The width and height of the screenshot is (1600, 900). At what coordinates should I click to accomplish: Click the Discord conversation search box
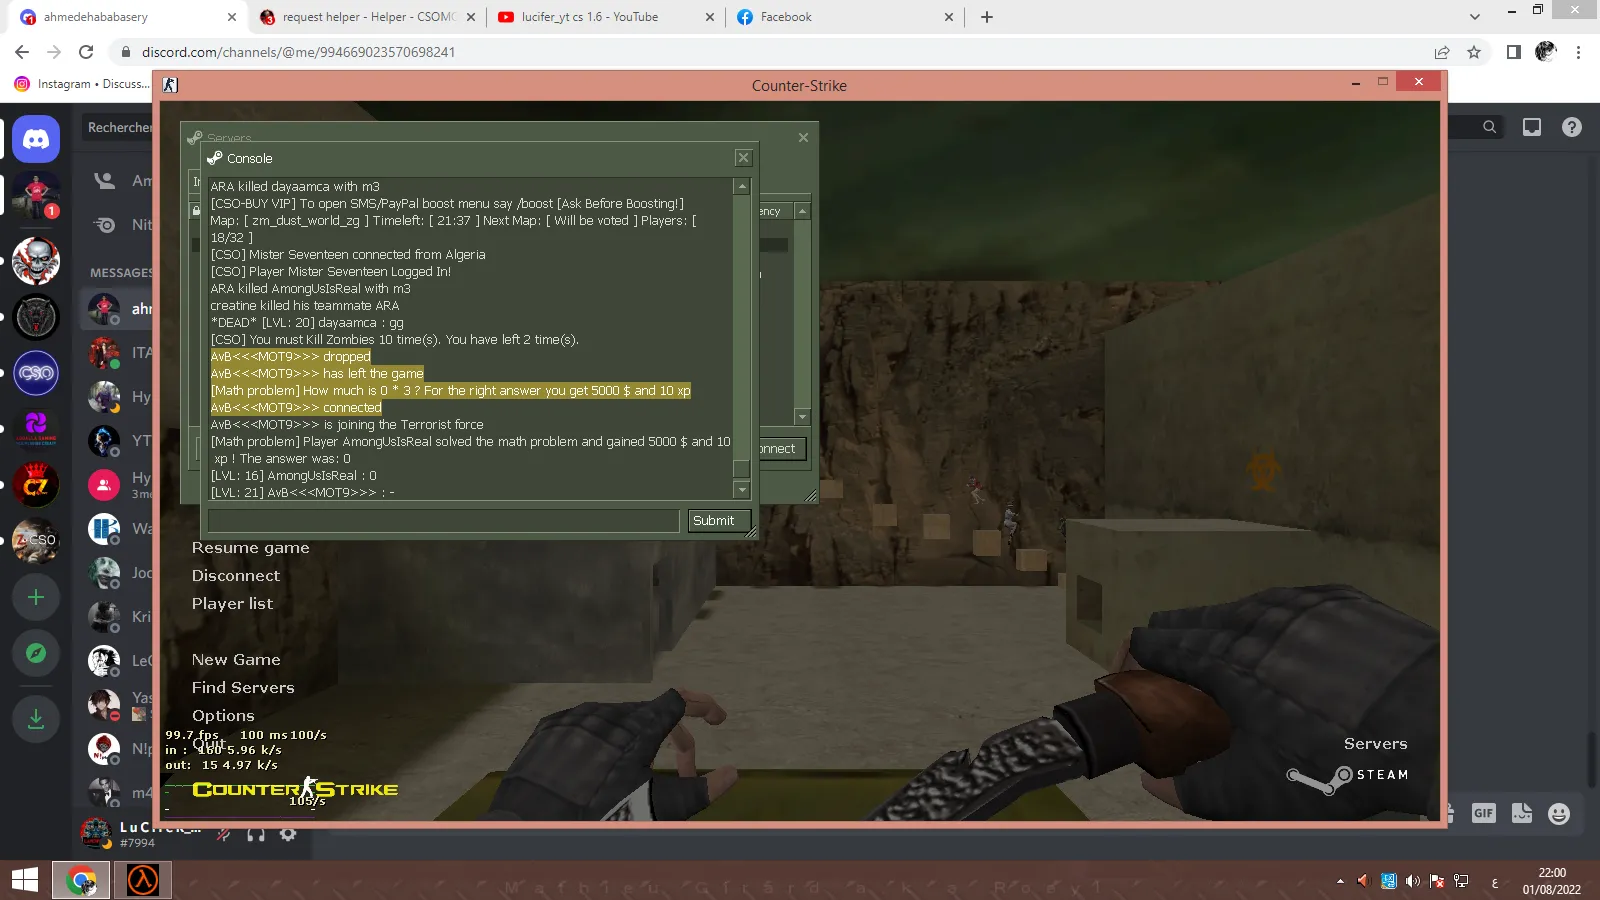118,127
